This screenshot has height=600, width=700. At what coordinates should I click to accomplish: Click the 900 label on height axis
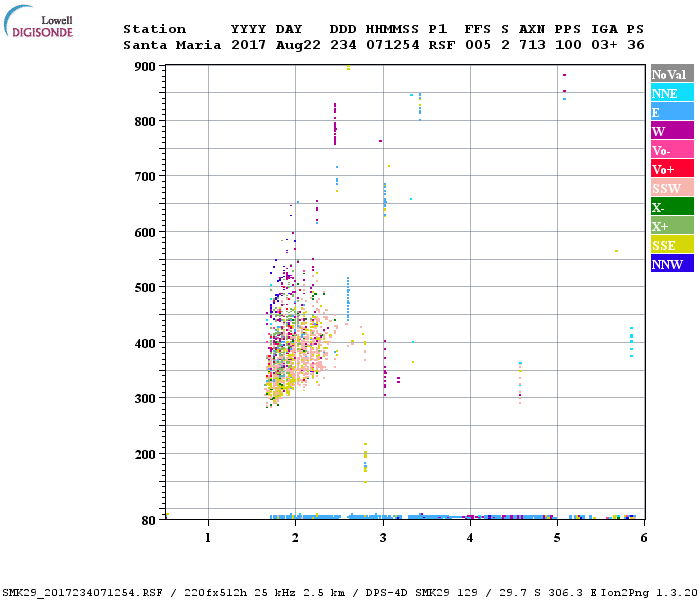click(145, 67)
